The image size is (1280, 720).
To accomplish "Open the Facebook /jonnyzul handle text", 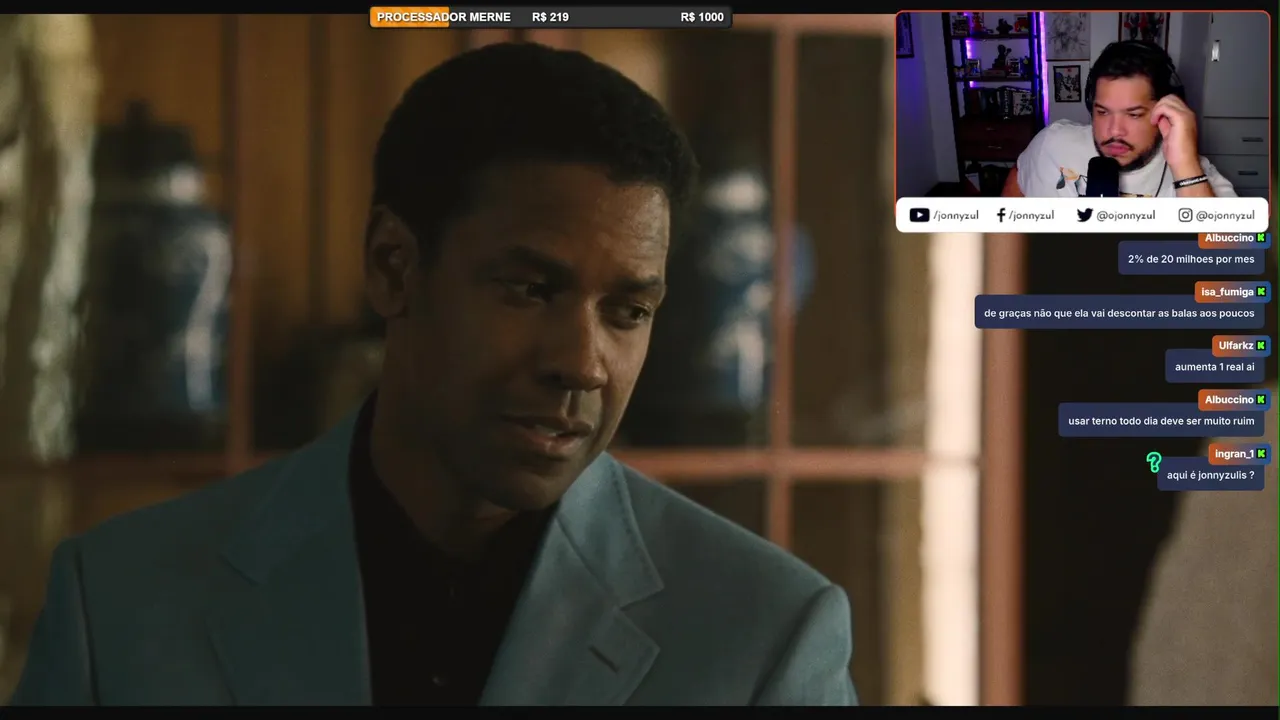I will [1030, 215].
